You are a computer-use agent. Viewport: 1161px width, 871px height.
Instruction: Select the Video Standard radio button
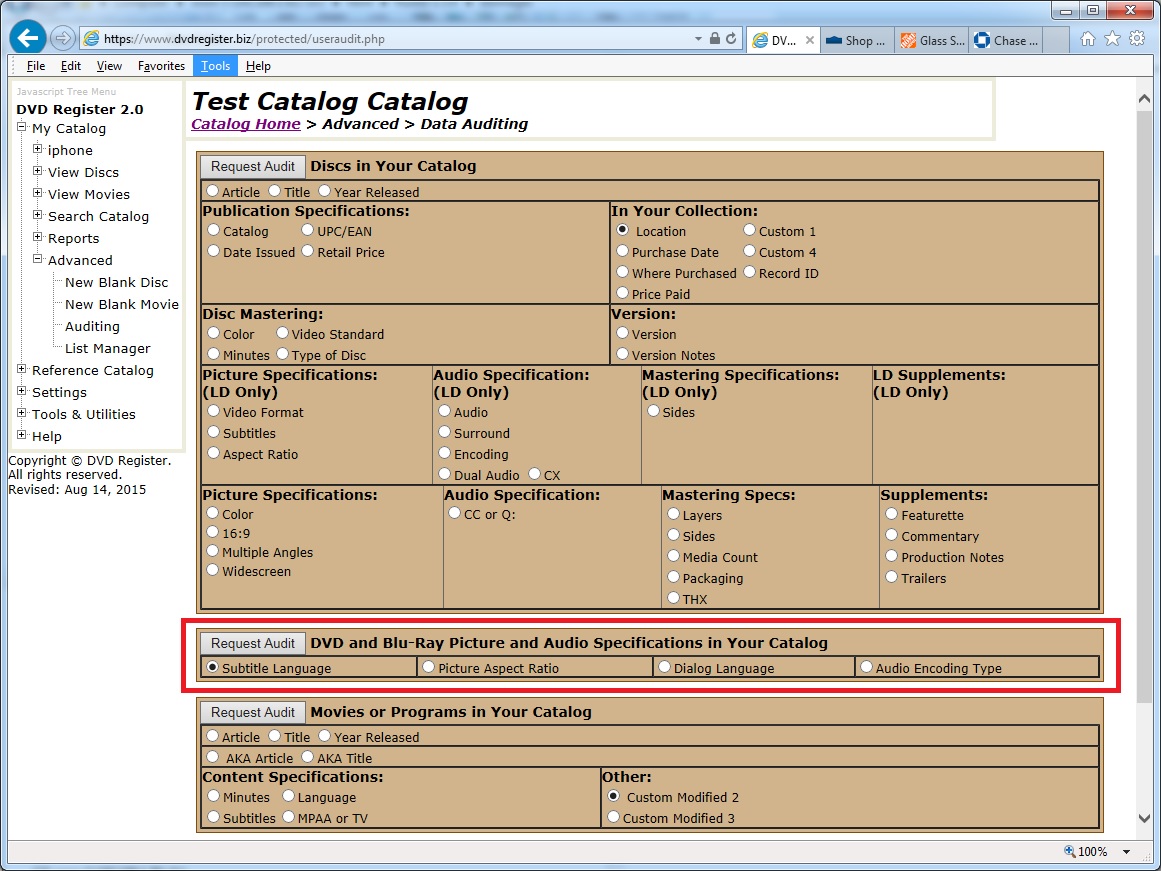(282, 333)
